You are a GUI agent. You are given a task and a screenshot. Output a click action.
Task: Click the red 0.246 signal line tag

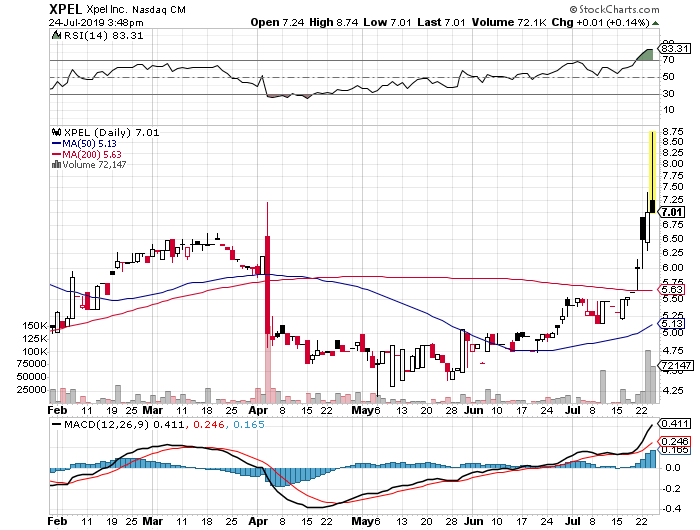coord(675,441)
